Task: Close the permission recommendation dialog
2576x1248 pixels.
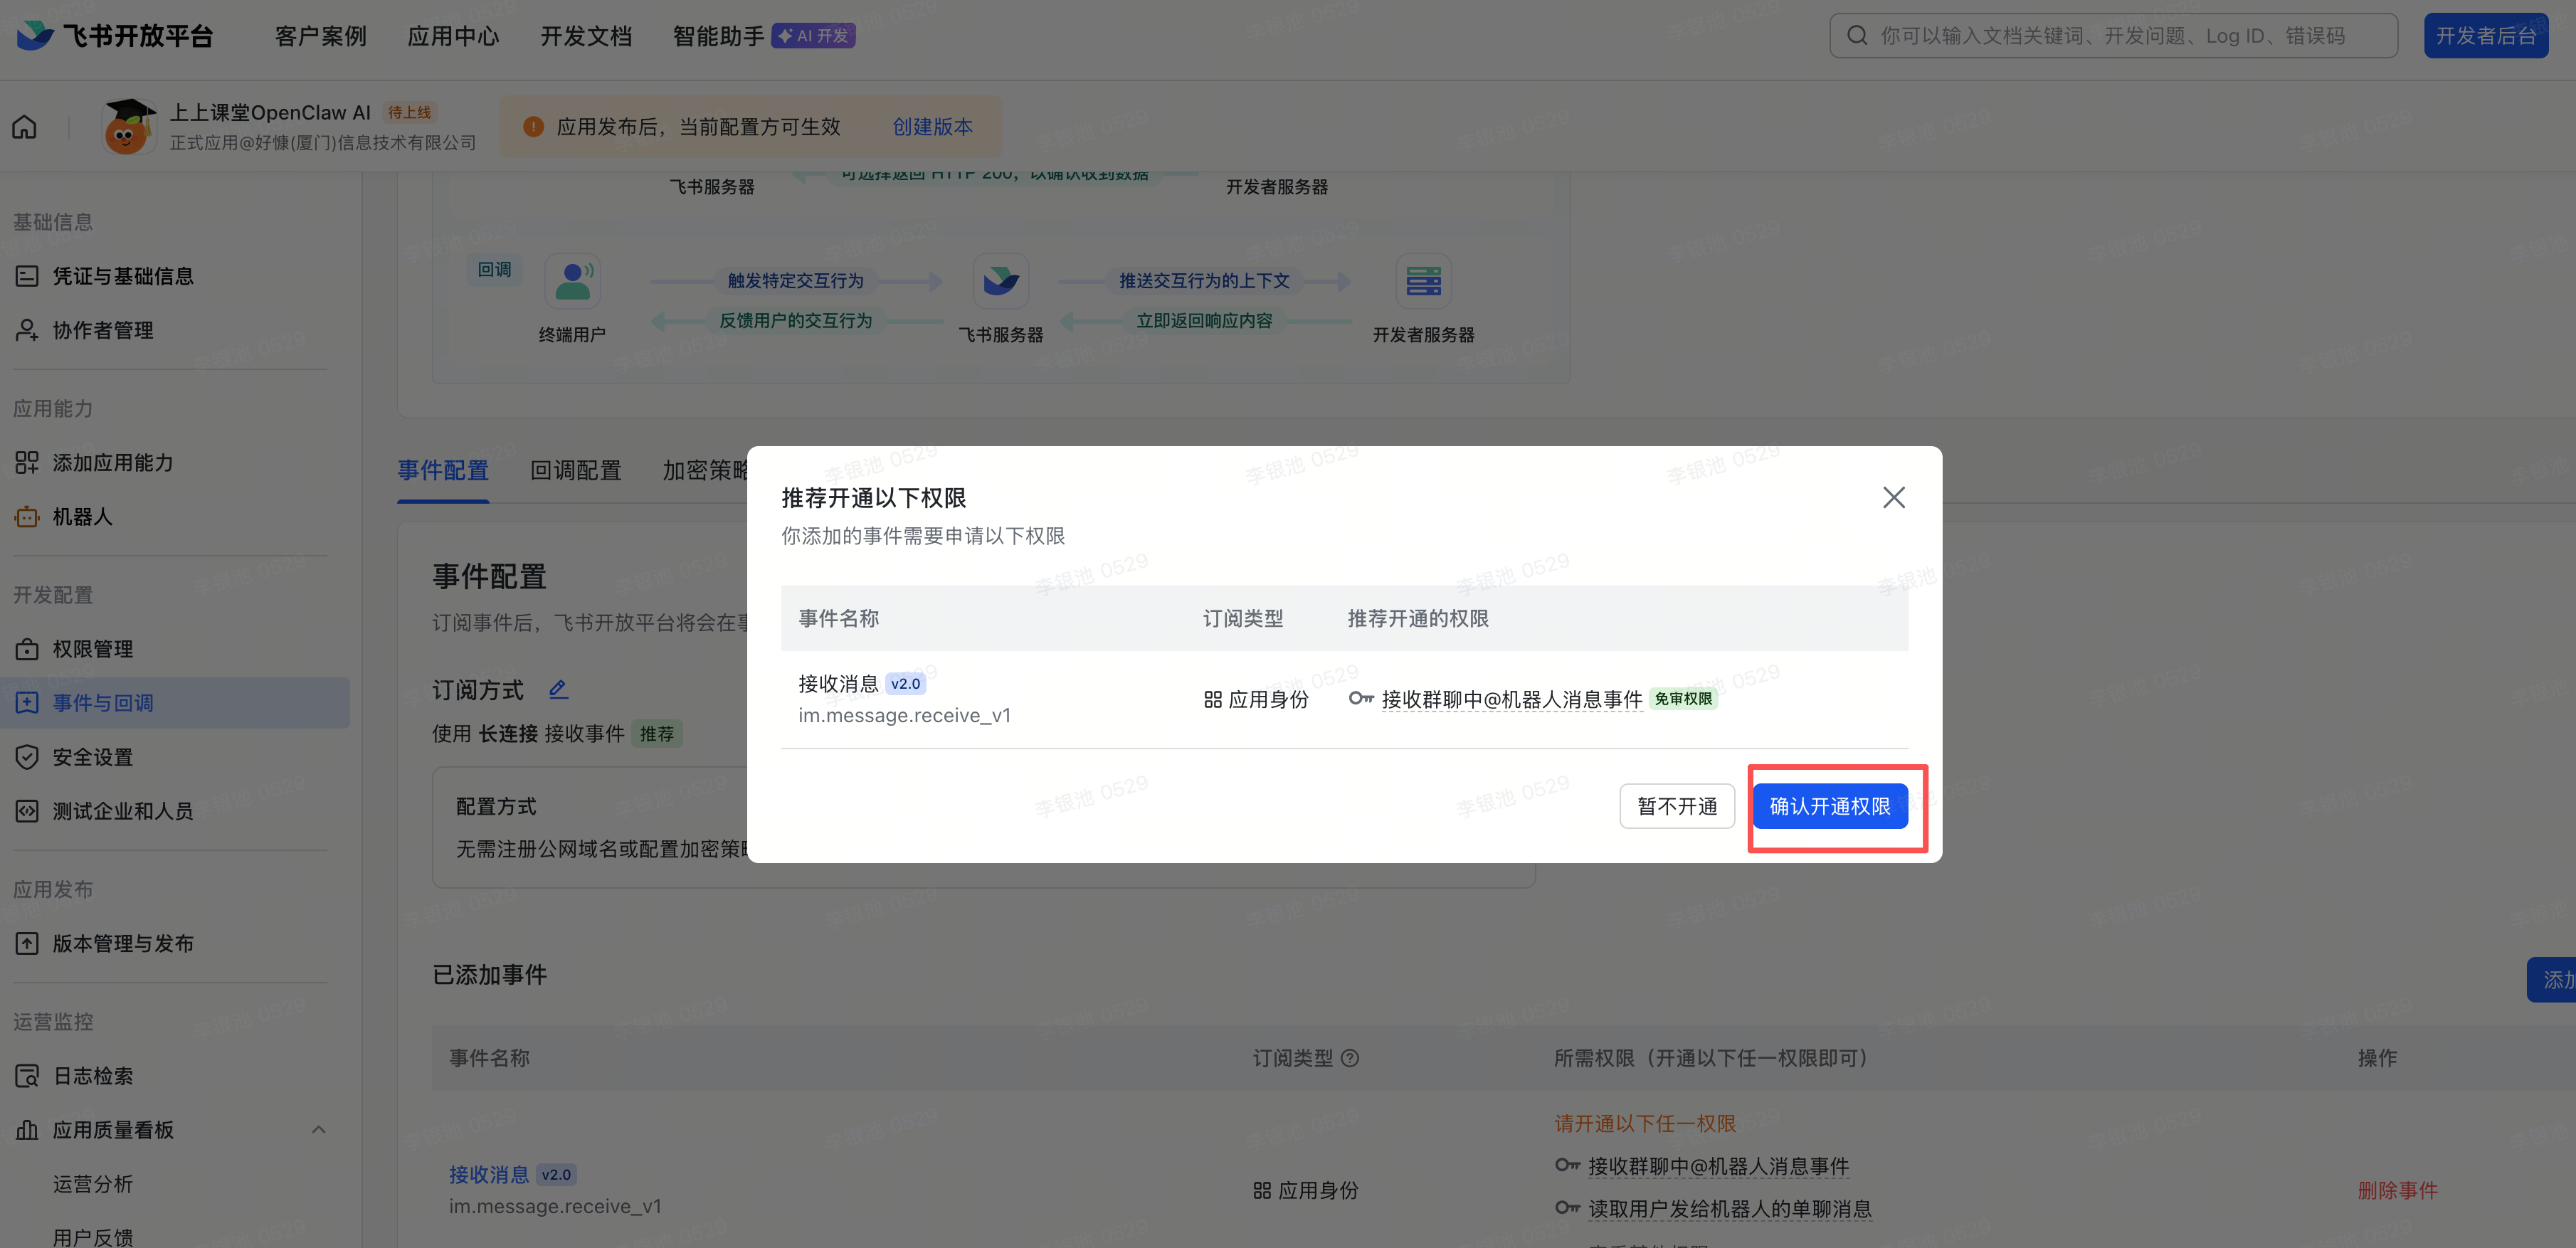Action: (1893, 498)
